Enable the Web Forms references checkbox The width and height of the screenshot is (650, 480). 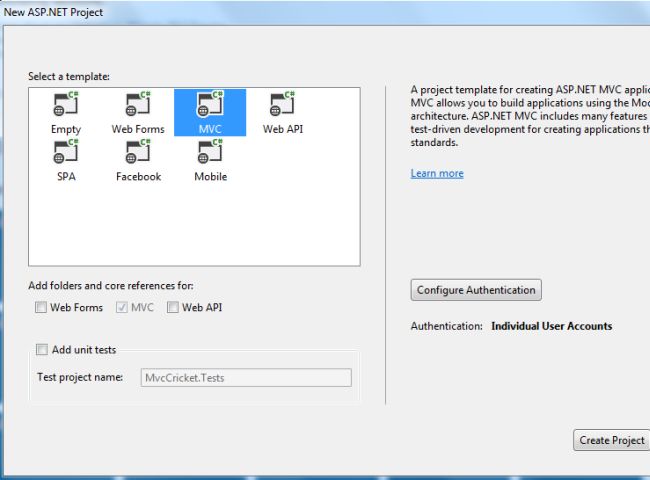[x=41, y=307]
